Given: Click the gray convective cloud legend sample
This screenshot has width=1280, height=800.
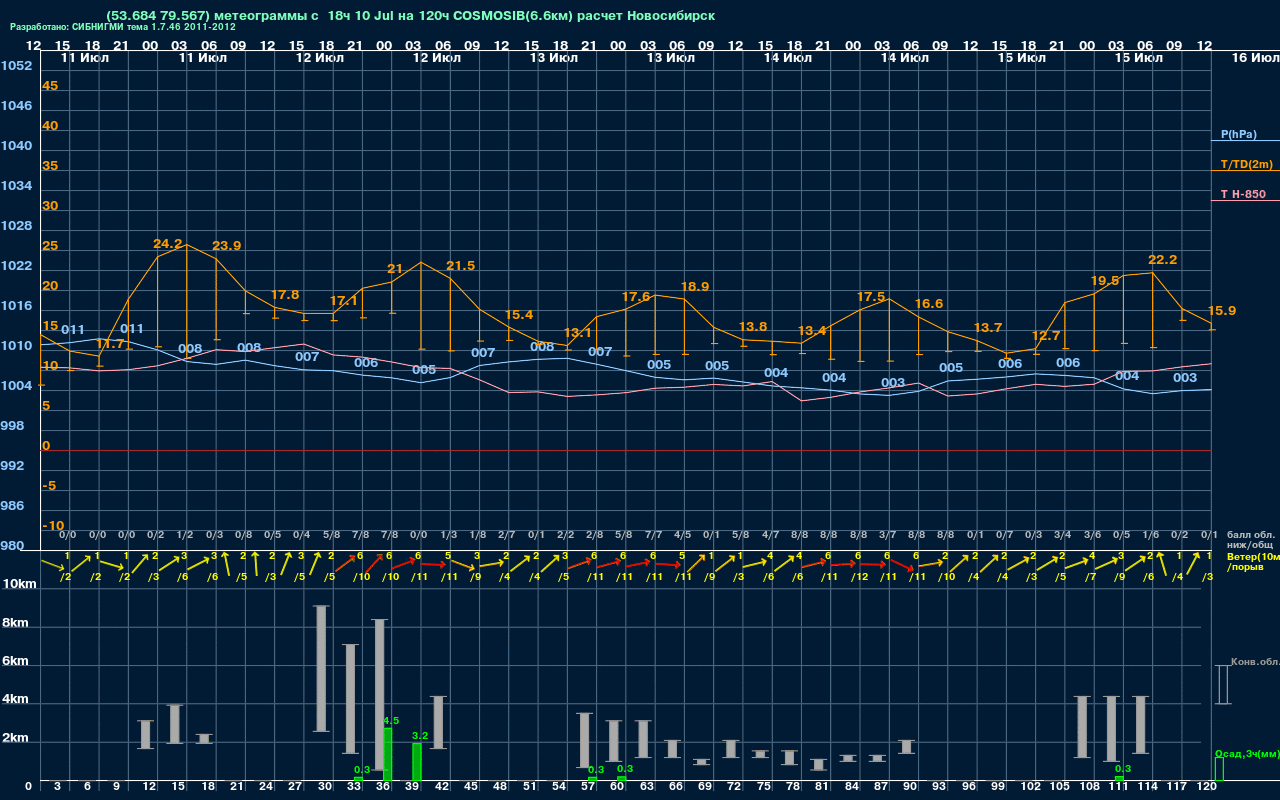Looking at the screenshot, I should (1222, 685).
